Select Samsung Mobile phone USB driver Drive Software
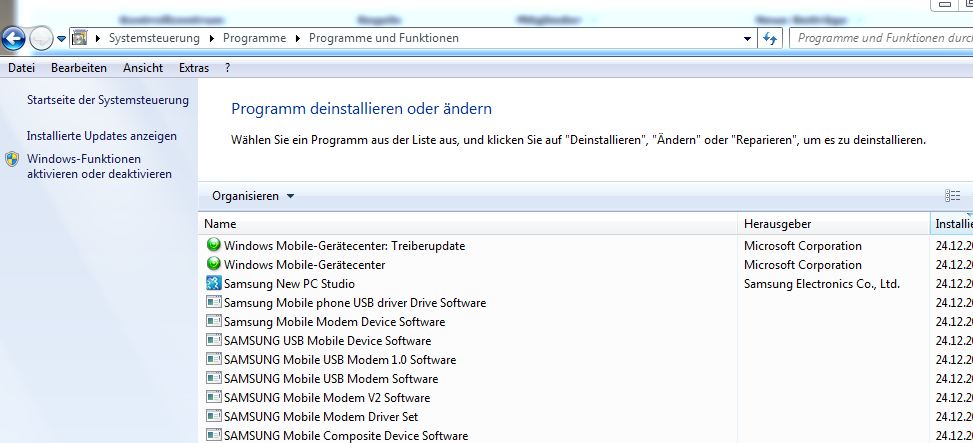Viewport: 973px width, 443px height. pos(355,303)
